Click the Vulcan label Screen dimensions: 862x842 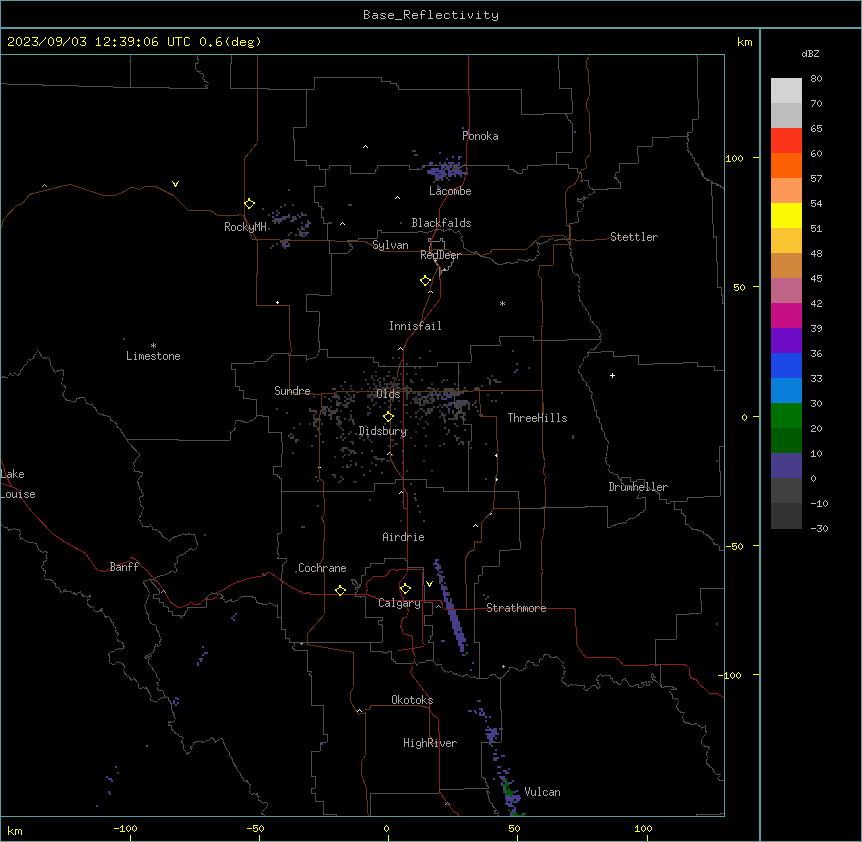(543, 792)
